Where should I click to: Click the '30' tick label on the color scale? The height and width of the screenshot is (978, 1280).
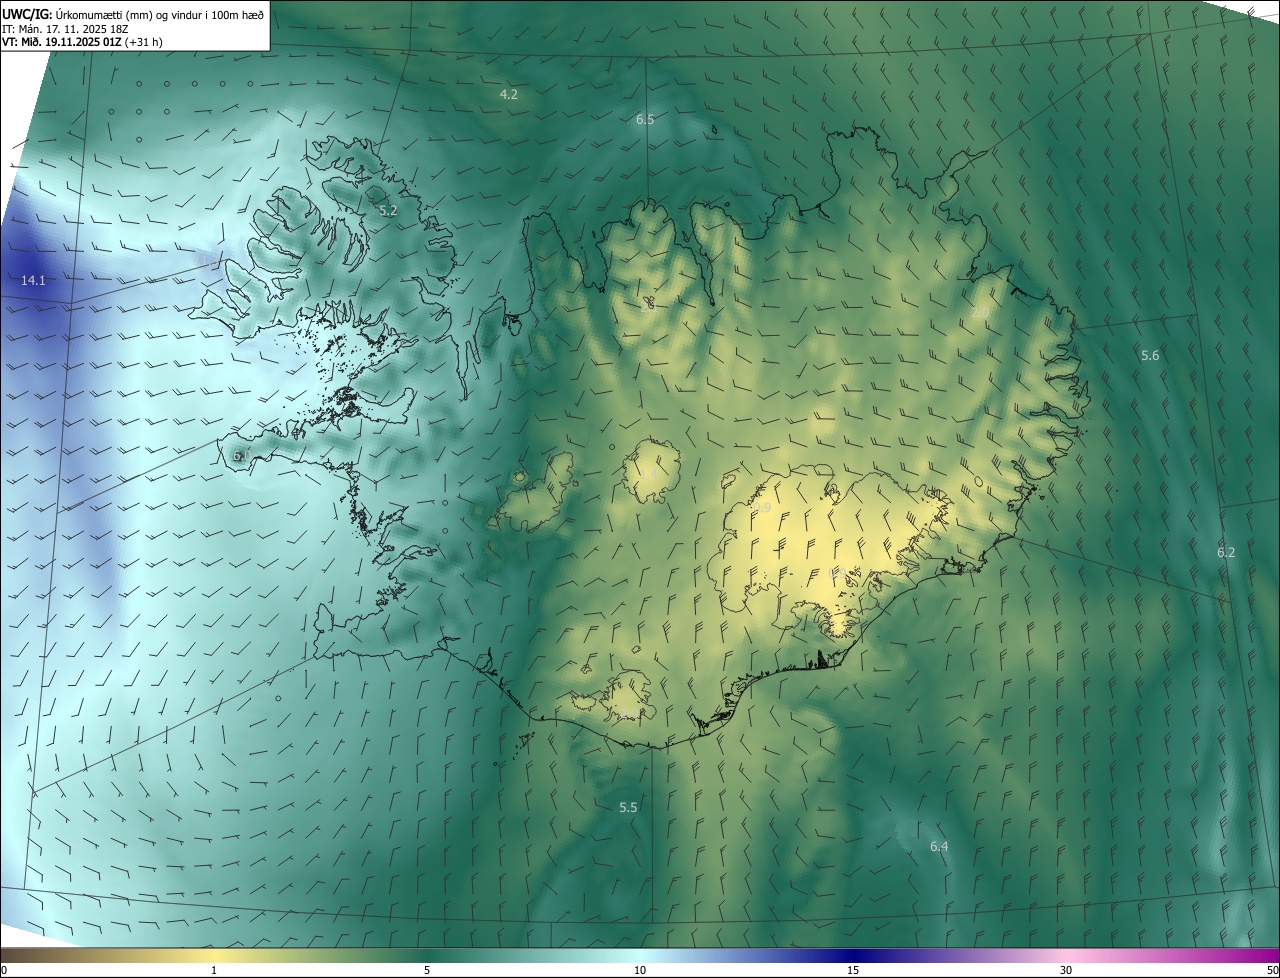[x=1066, y=970]
